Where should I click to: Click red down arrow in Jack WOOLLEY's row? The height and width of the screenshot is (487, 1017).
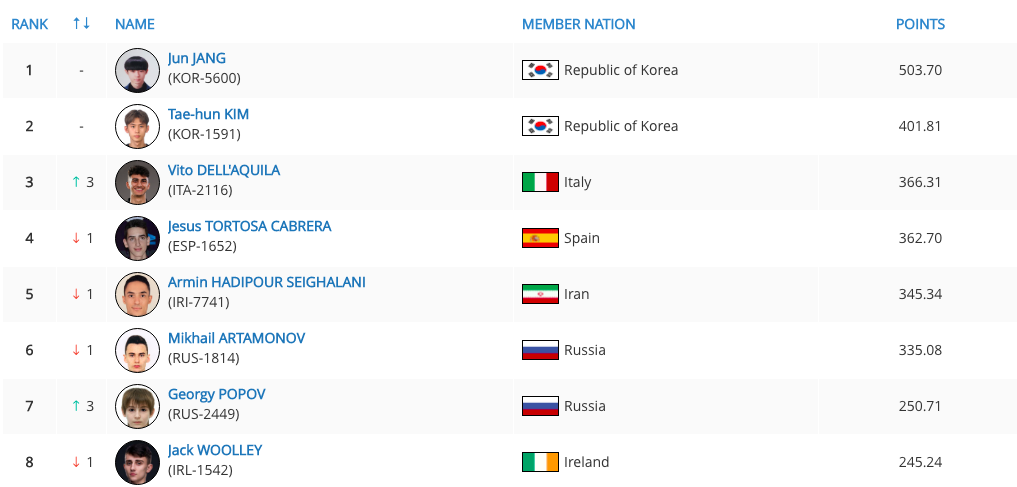pos(76,462)
